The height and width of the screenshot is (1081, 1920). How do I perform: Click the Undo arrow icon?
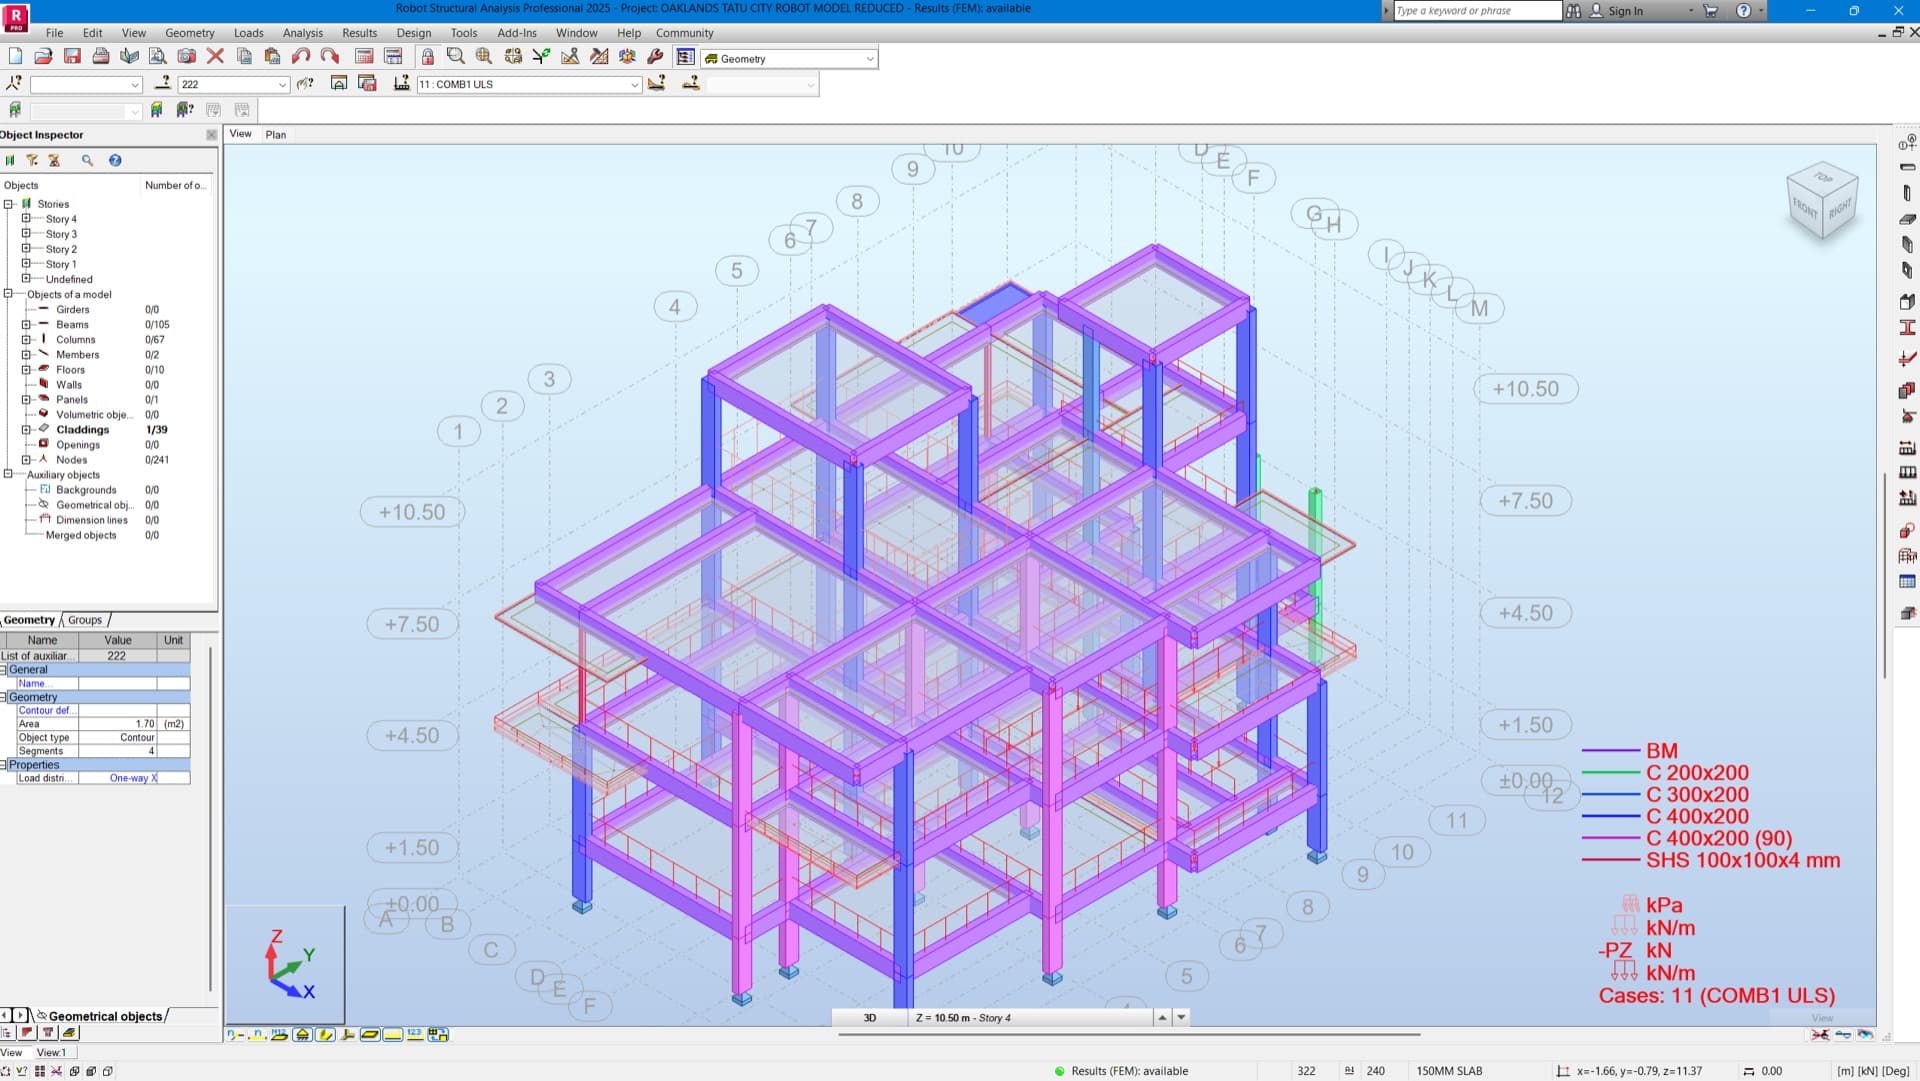pos(300,57)
